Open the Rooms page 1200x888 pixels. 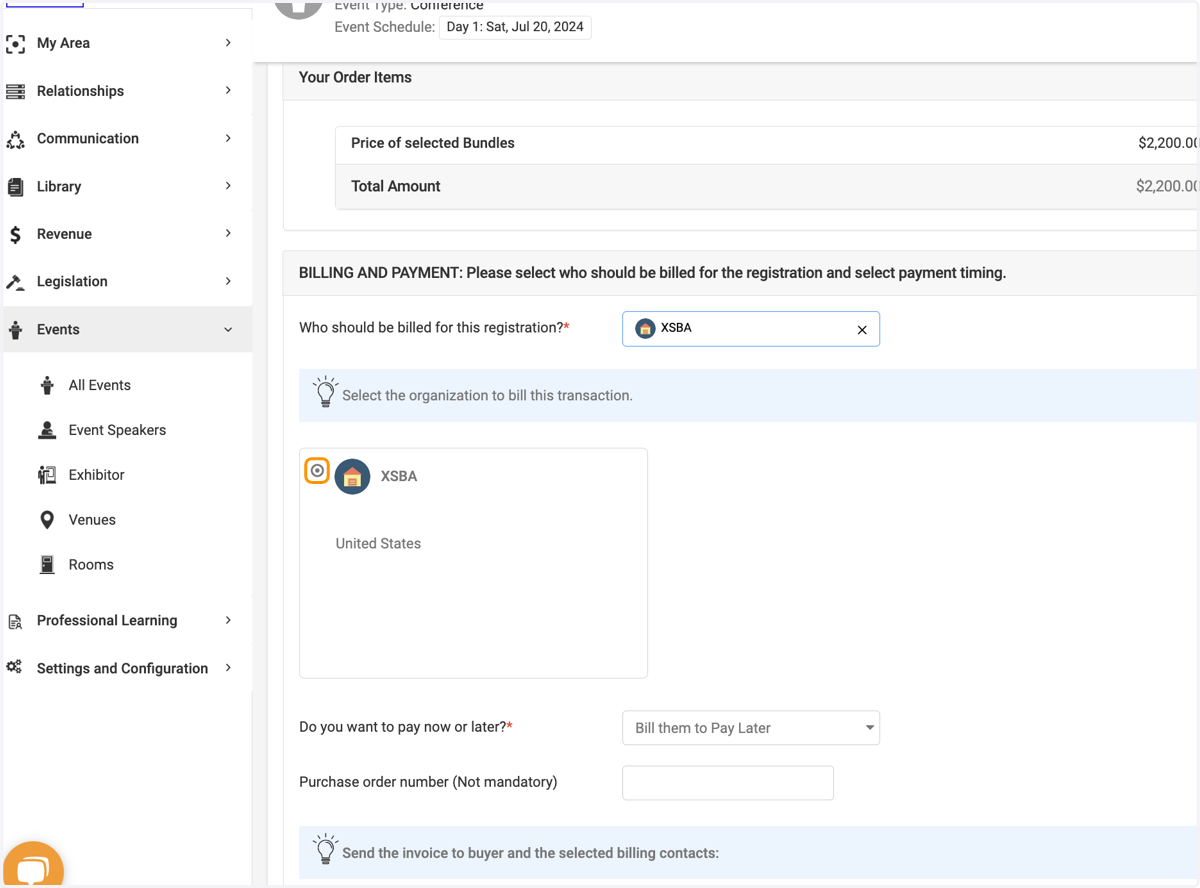point(91,565)
